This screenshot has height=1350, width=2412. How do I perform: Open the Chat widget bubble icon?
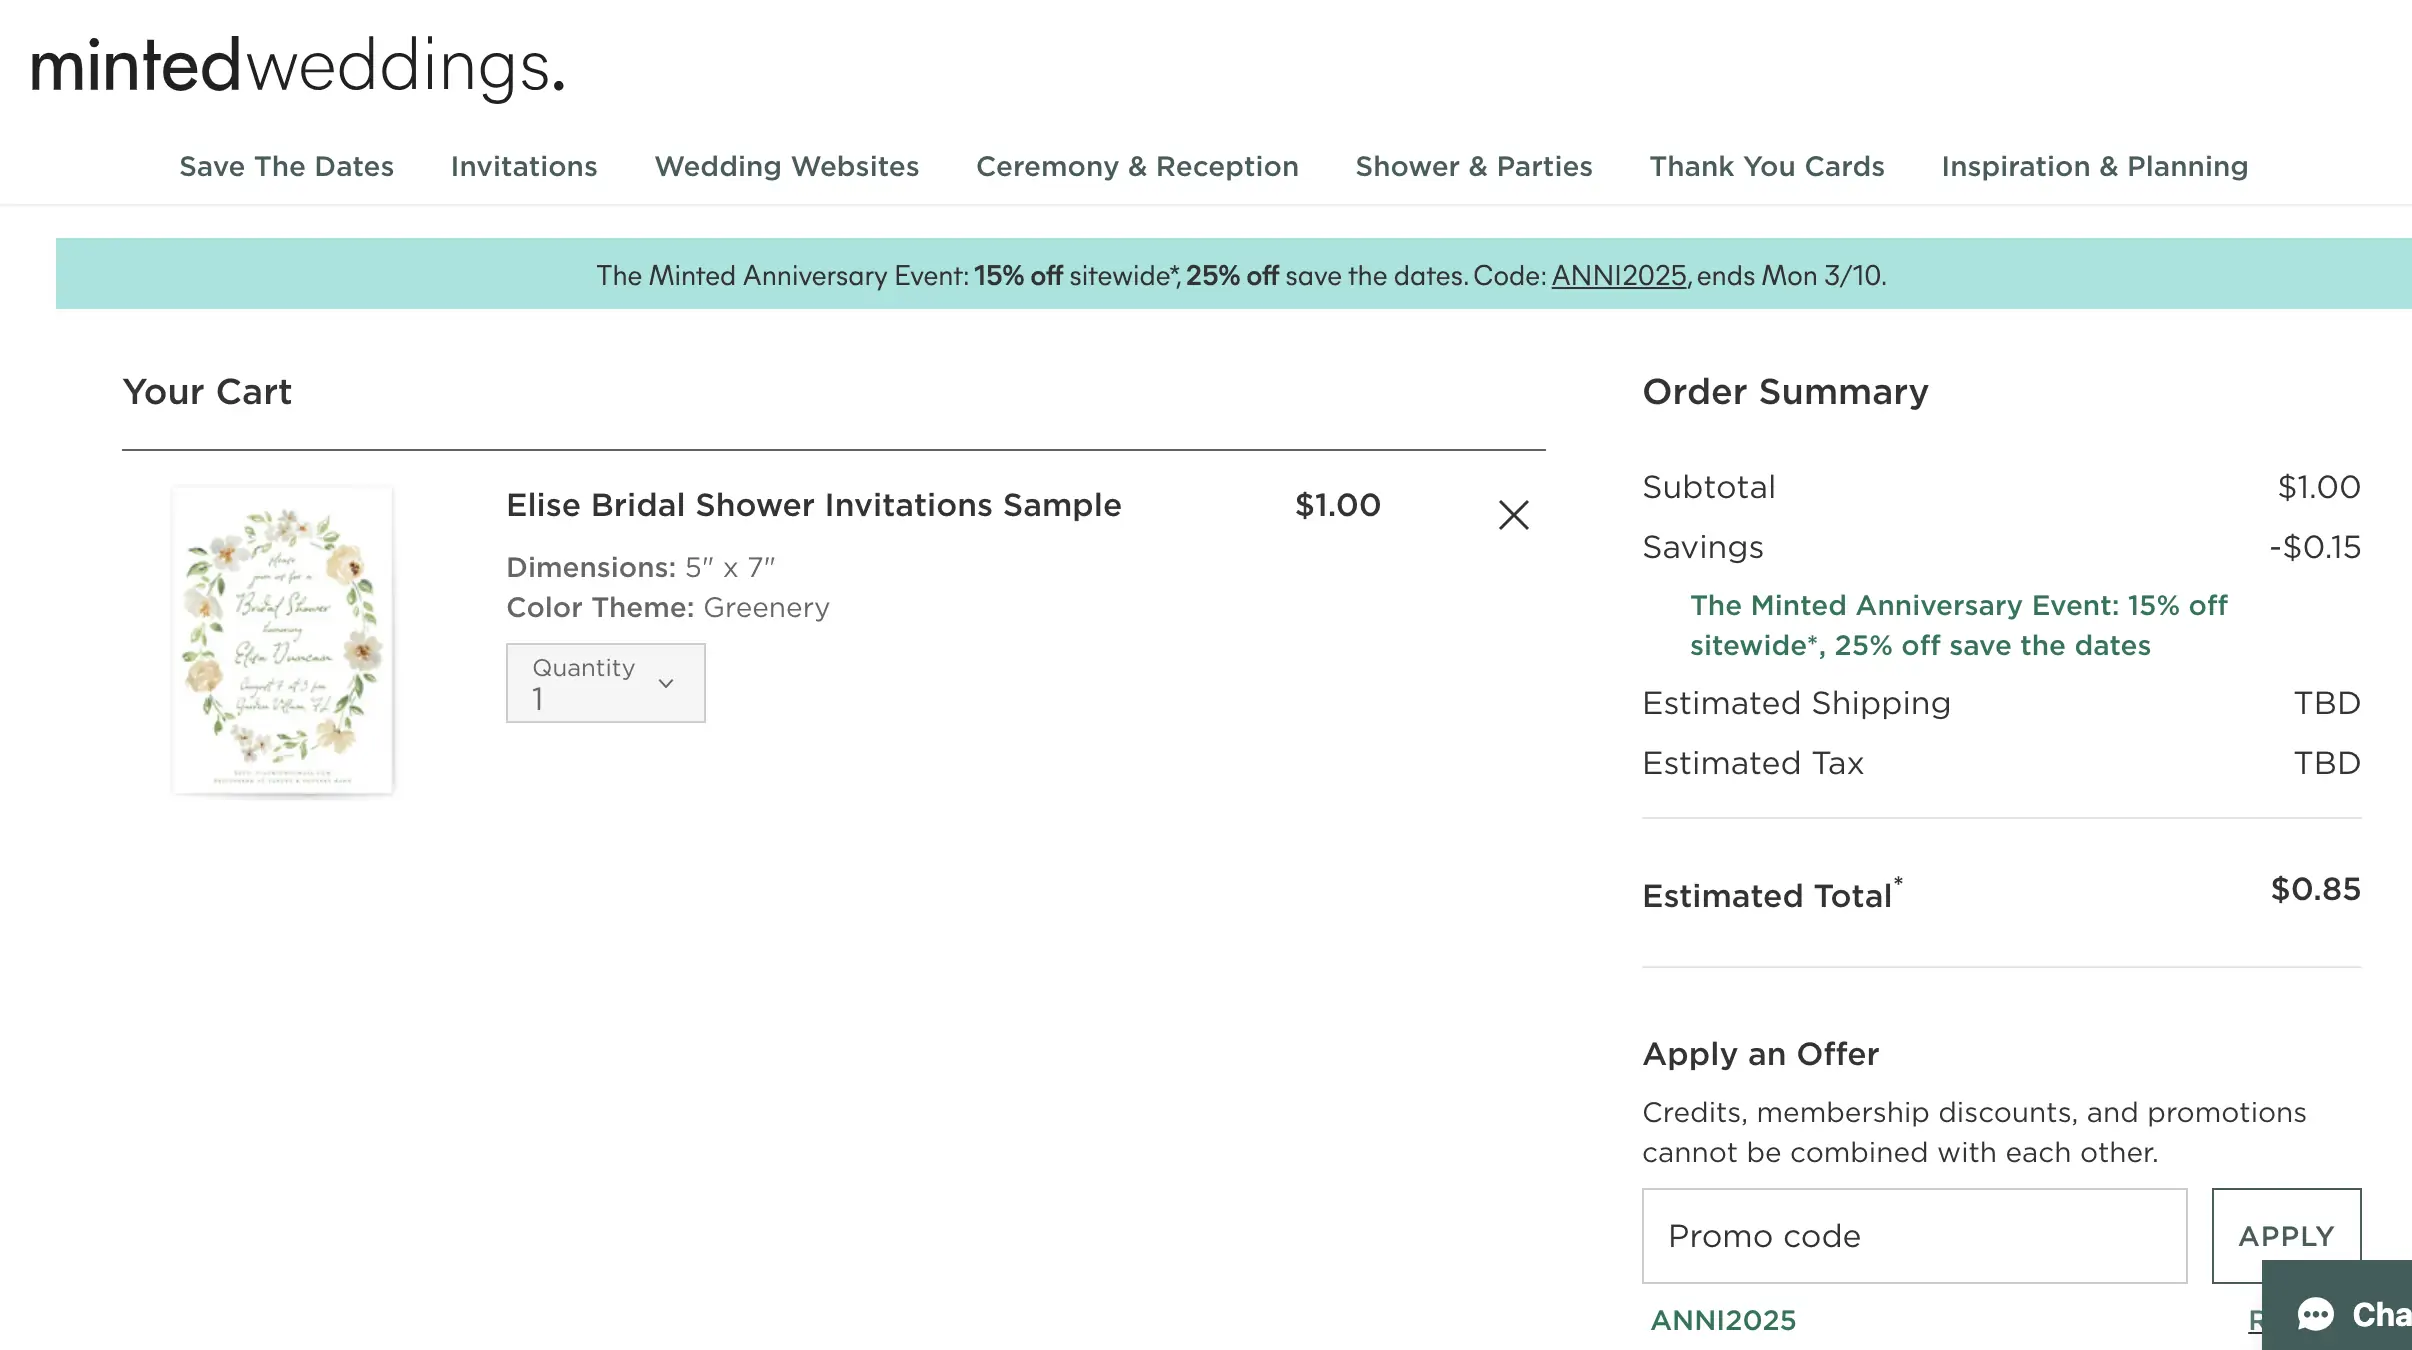tap(2316, 1314)
